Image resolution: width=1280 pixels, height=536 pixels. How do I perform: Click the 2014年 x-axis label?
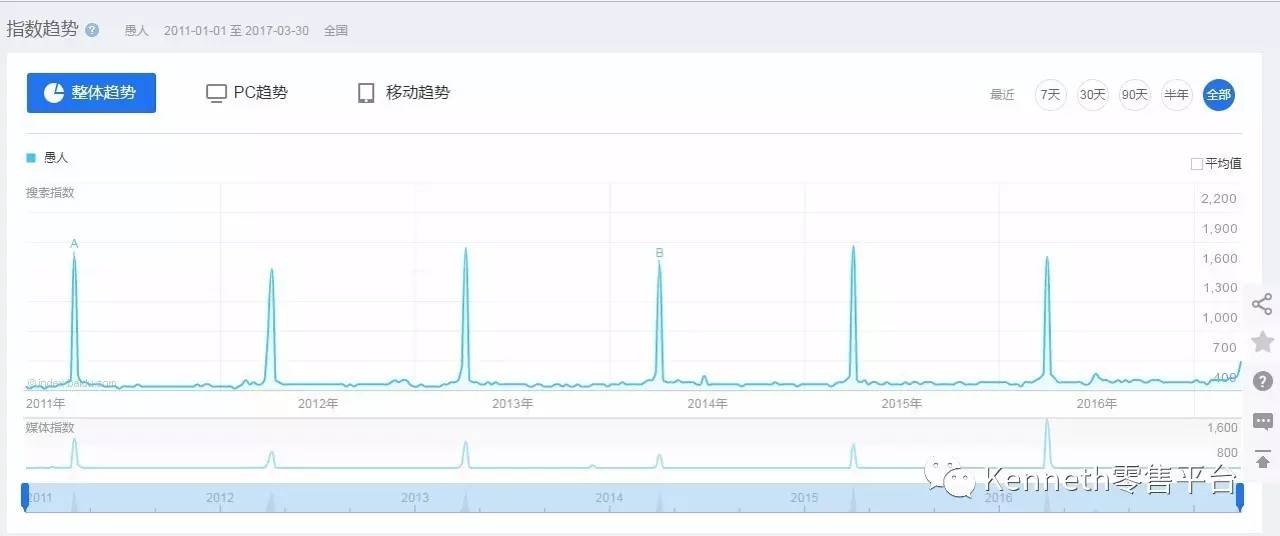pyautogui.click(x=708, y=404)
